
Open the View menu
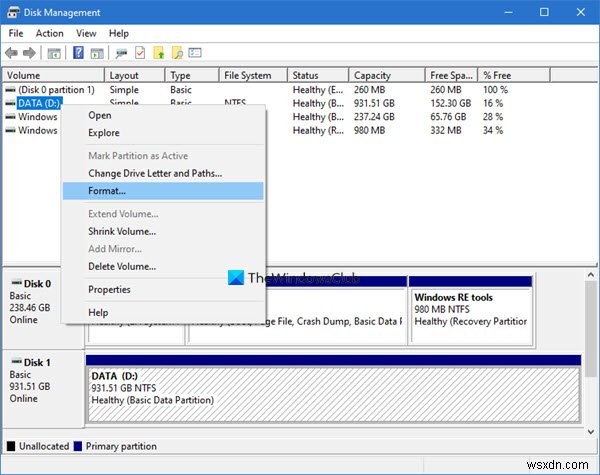[86, 33]
